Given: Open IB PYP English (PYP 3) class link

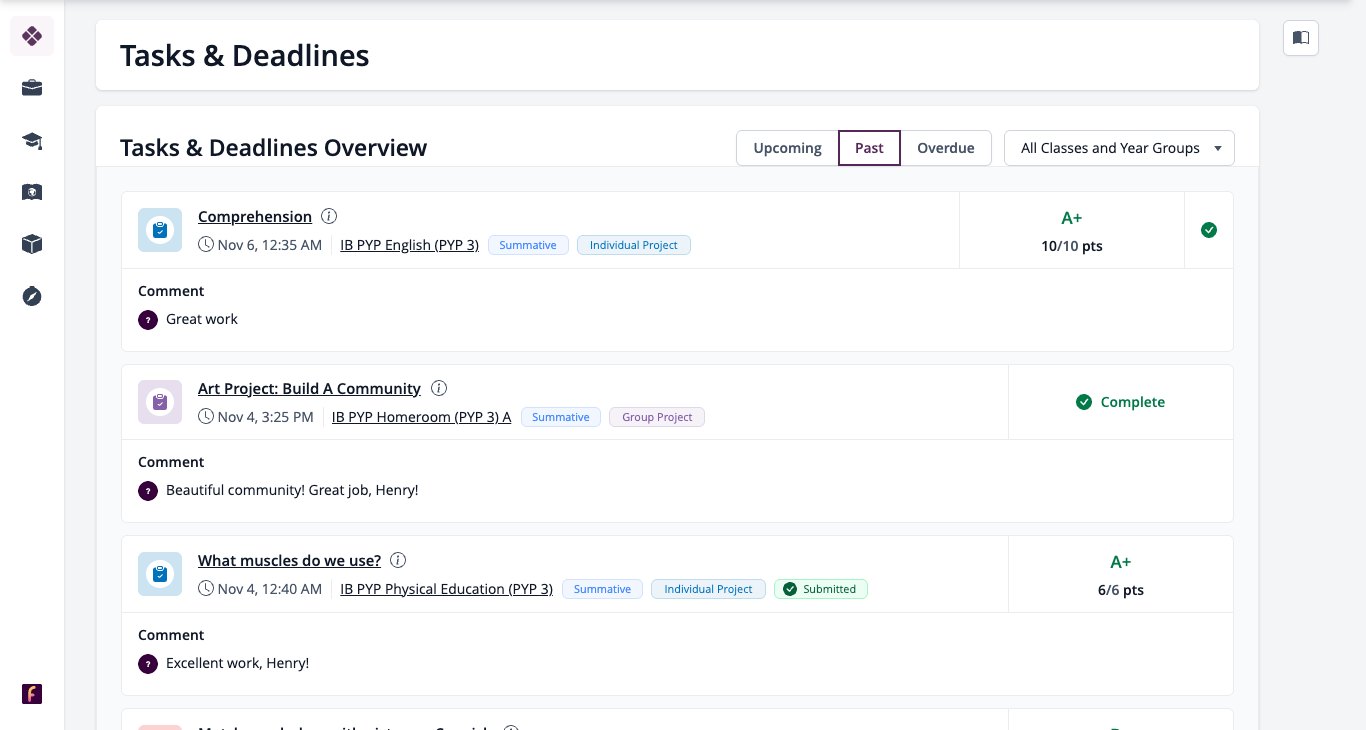Looking at the screenshot, I should pyautogui.click(x=410, y=245).
